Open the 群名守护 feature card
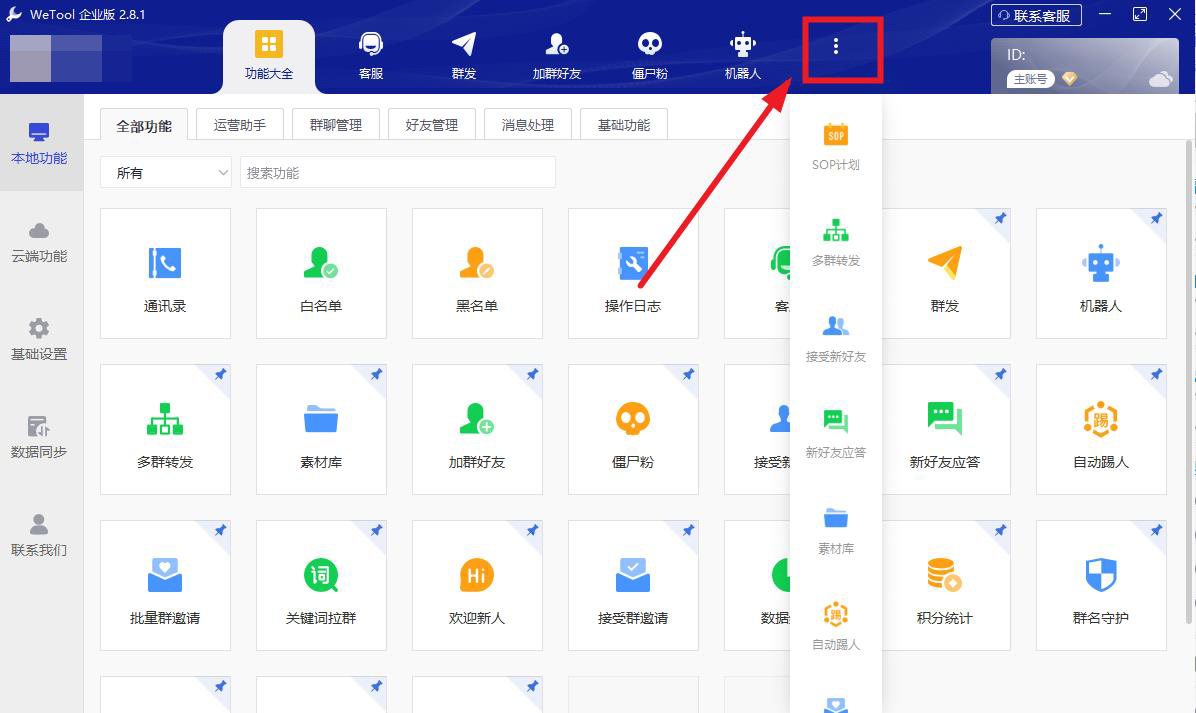The image size is (1196, 713). [x=1101, y=586]
